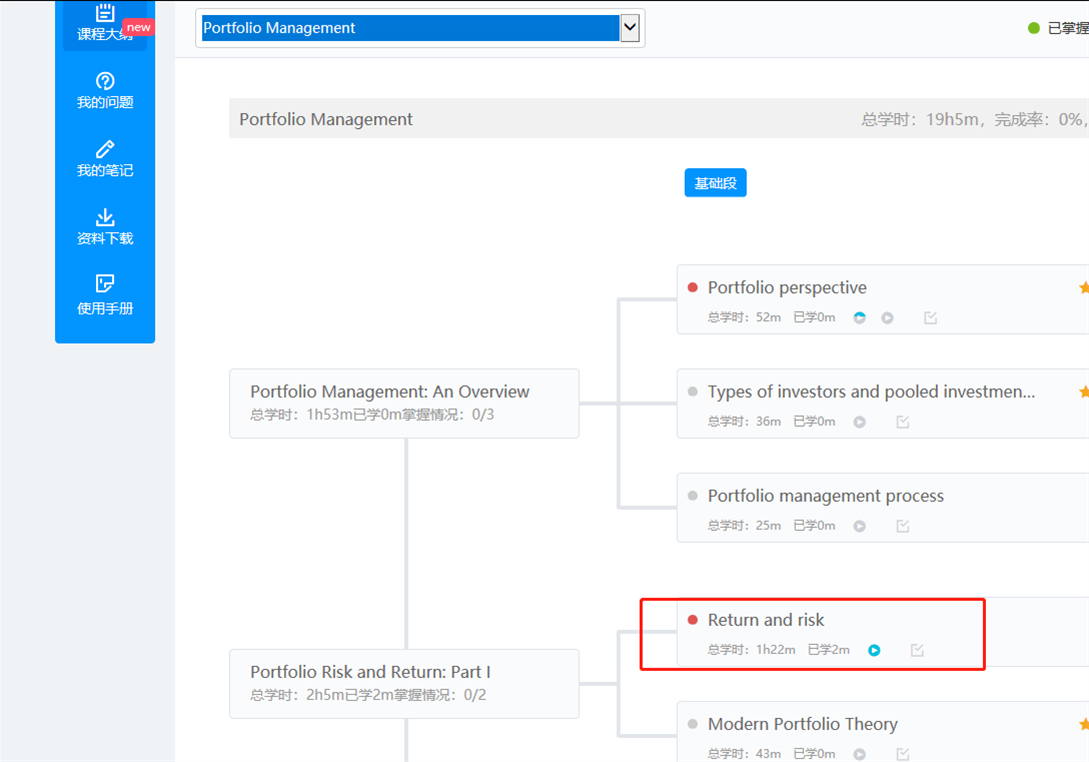1089x762 pixels.
Task: Open the exercise icon for Portfolio perspective
Action: tap(930, 318)
